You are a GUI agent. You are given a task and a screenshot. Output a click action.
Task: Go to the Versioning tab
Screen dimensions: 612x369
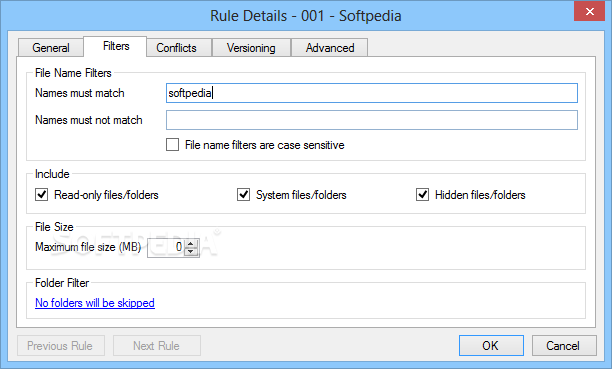click(x=251, y=48)
